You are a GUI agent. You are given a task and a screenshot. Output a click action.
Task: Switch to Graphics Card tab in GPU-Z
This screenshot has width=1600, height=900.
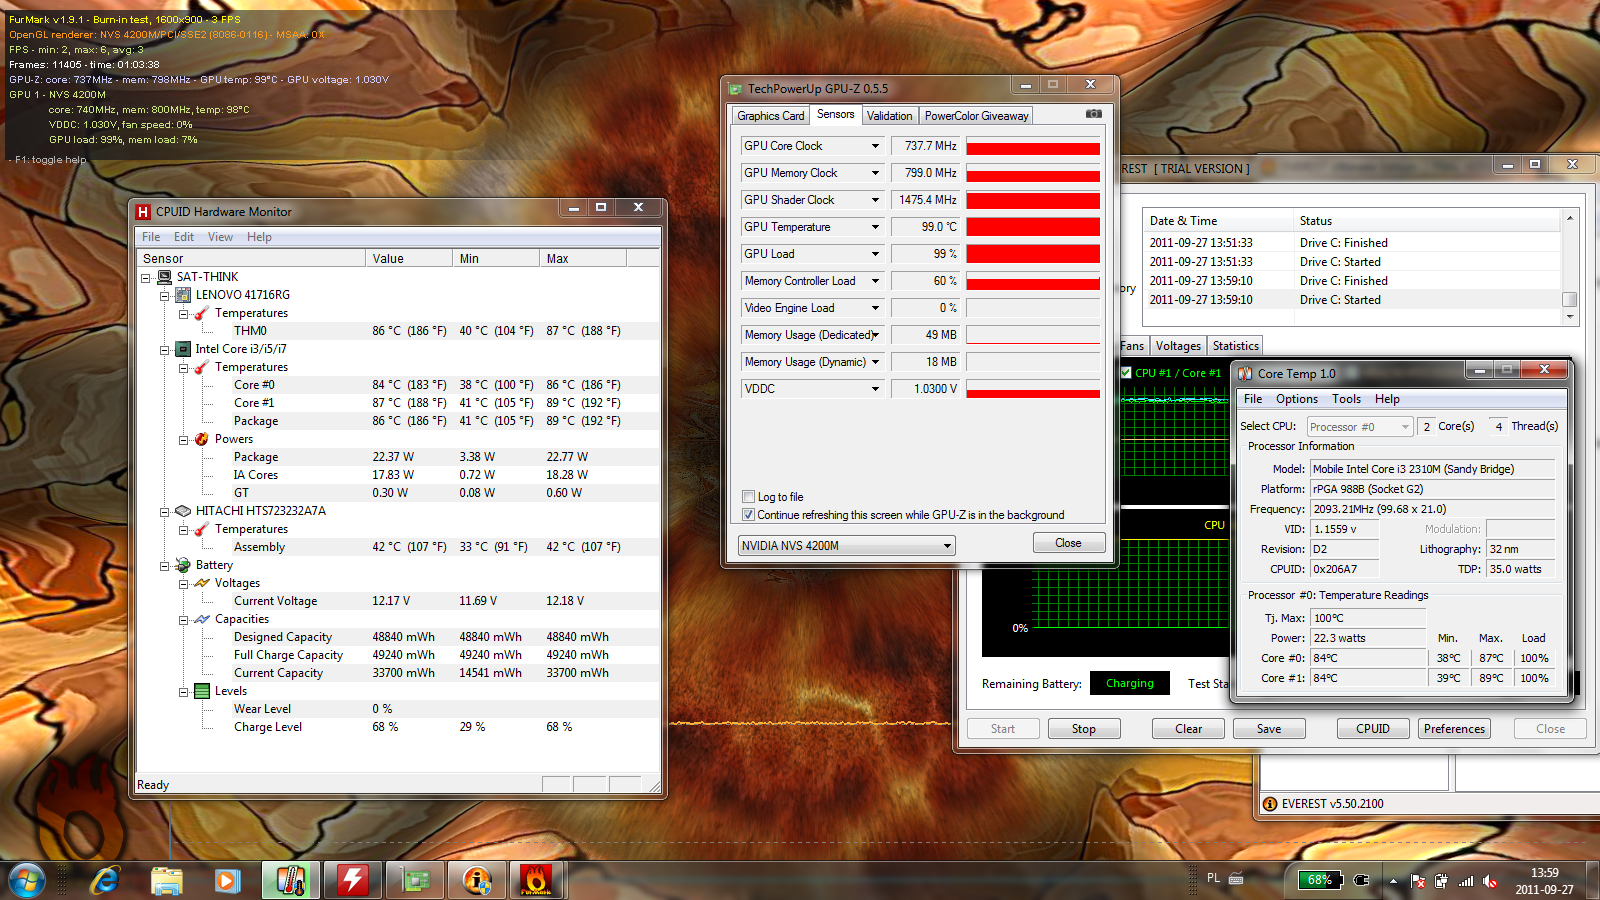pyautogui.click(x=770, y=116)
